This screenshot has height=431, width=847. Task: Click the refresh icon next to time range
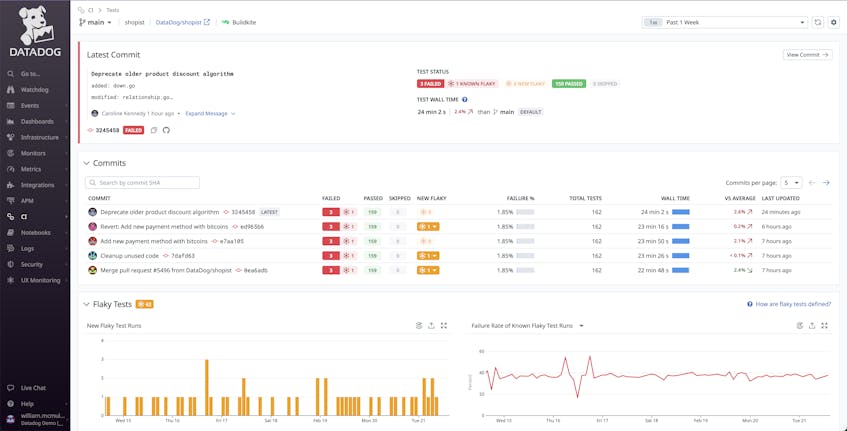coord(818,23)
